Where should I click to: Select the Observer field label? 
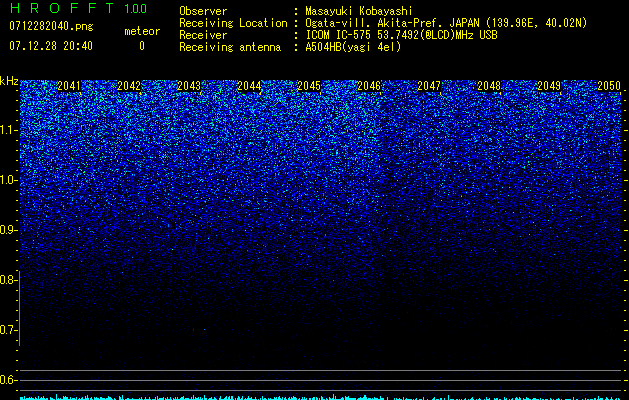coord(203,11)
